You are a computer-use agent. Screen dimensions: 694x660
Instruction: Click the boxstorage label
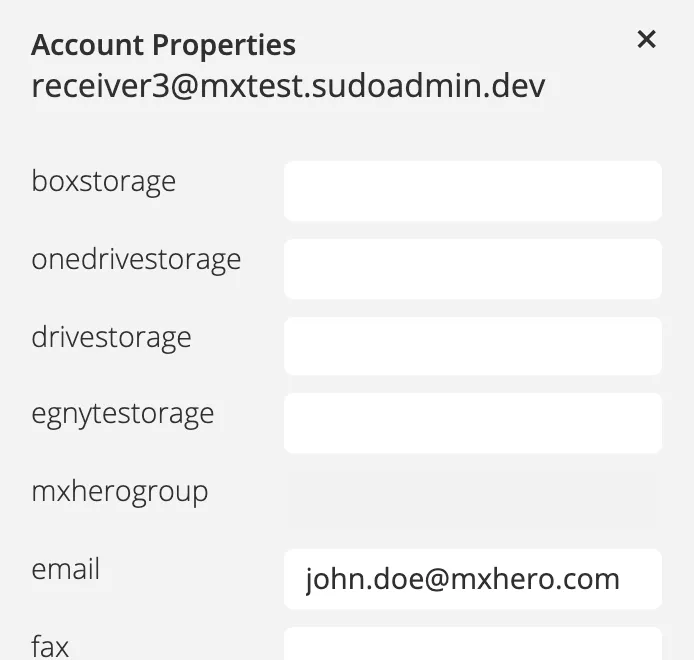[x=104, y=182]
